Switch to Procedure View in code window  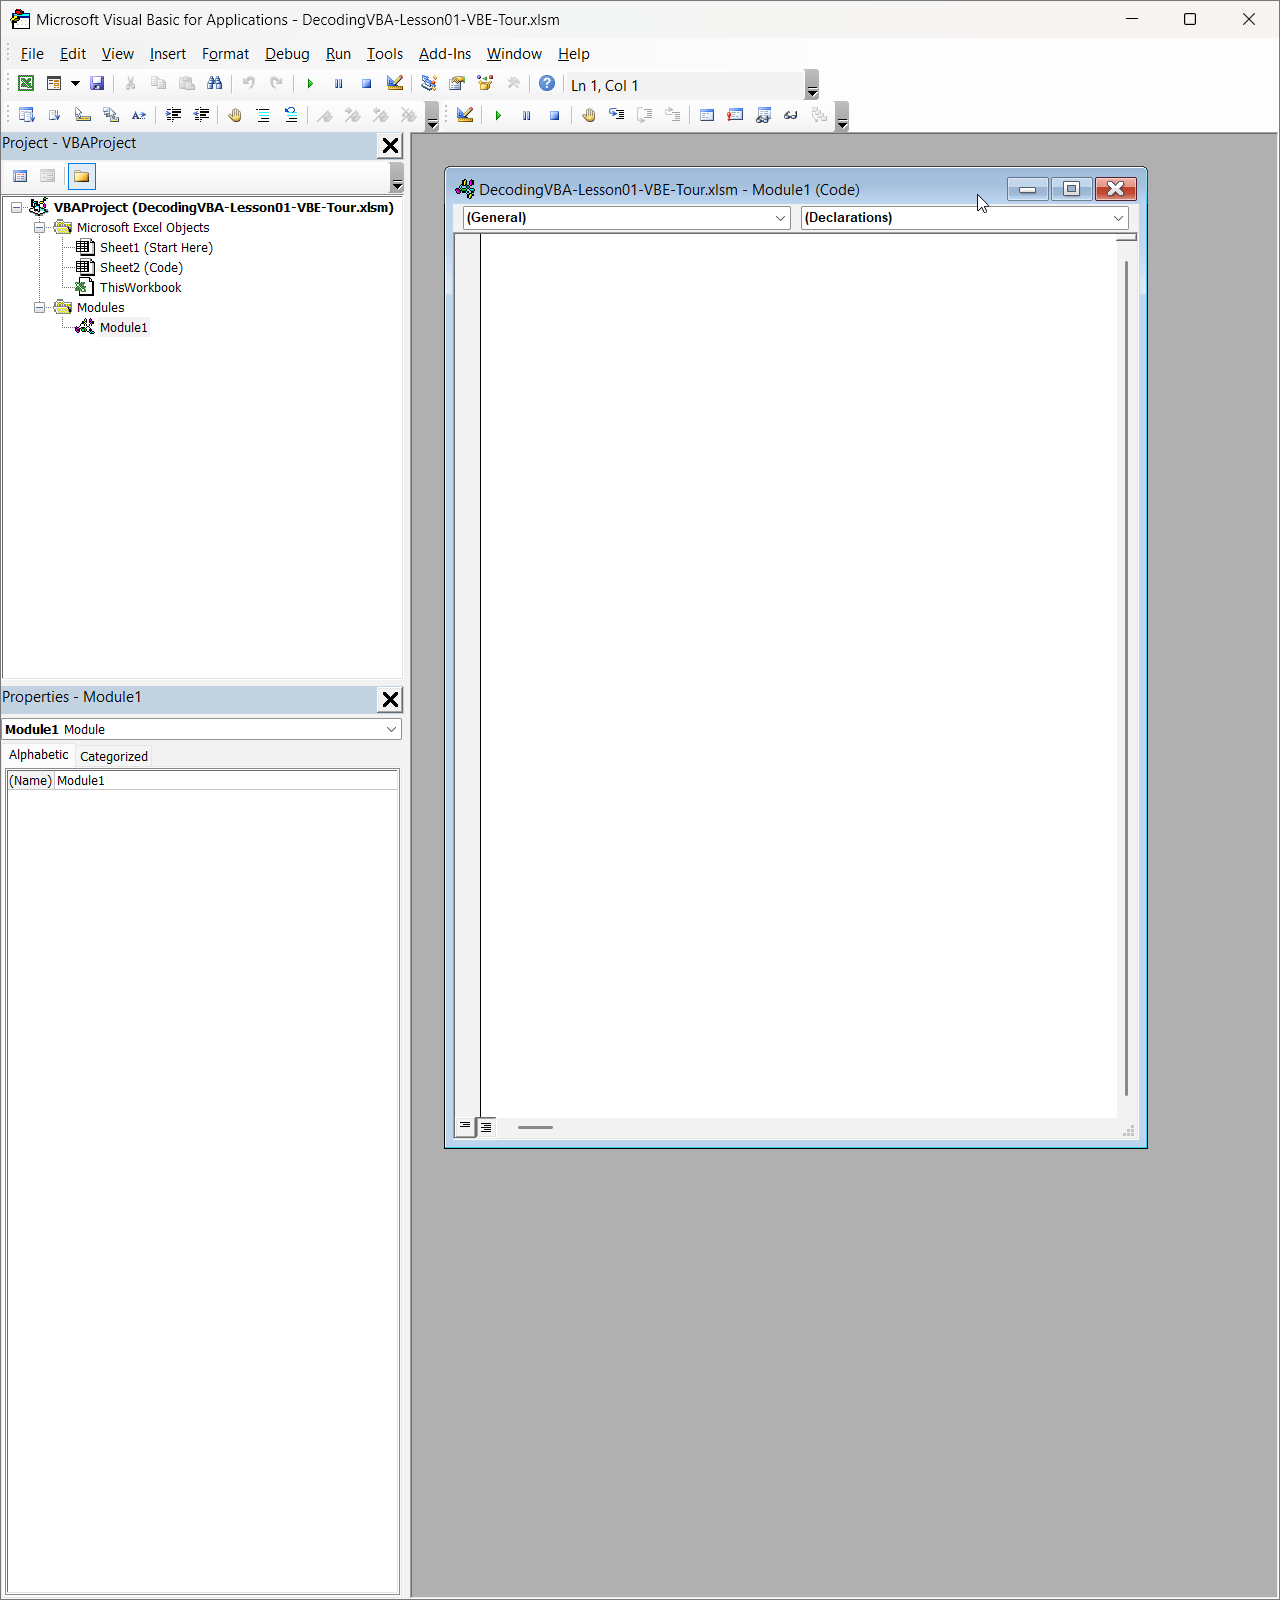465,1127
